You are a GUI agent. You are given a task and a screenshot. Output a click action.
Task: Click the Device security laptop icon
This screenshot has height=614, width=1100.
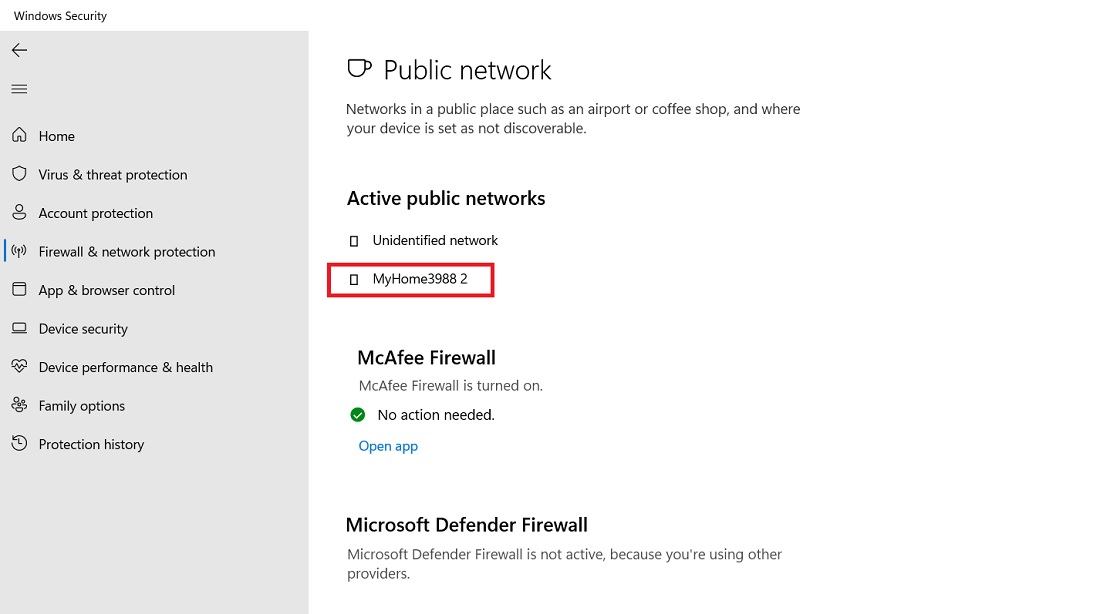coord(18,328)
